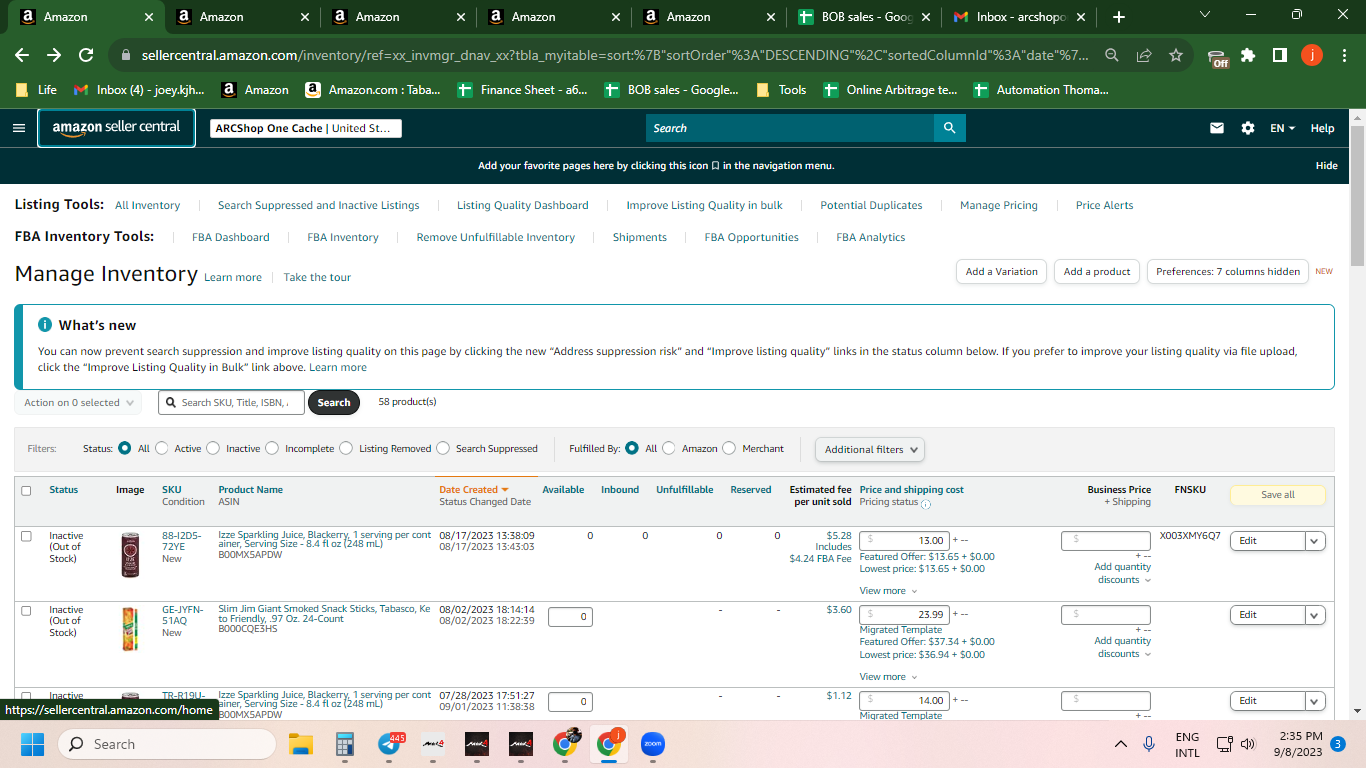Click Take the tour link
The height and width of the screenshot is (768, 1366).
(317, 278)
